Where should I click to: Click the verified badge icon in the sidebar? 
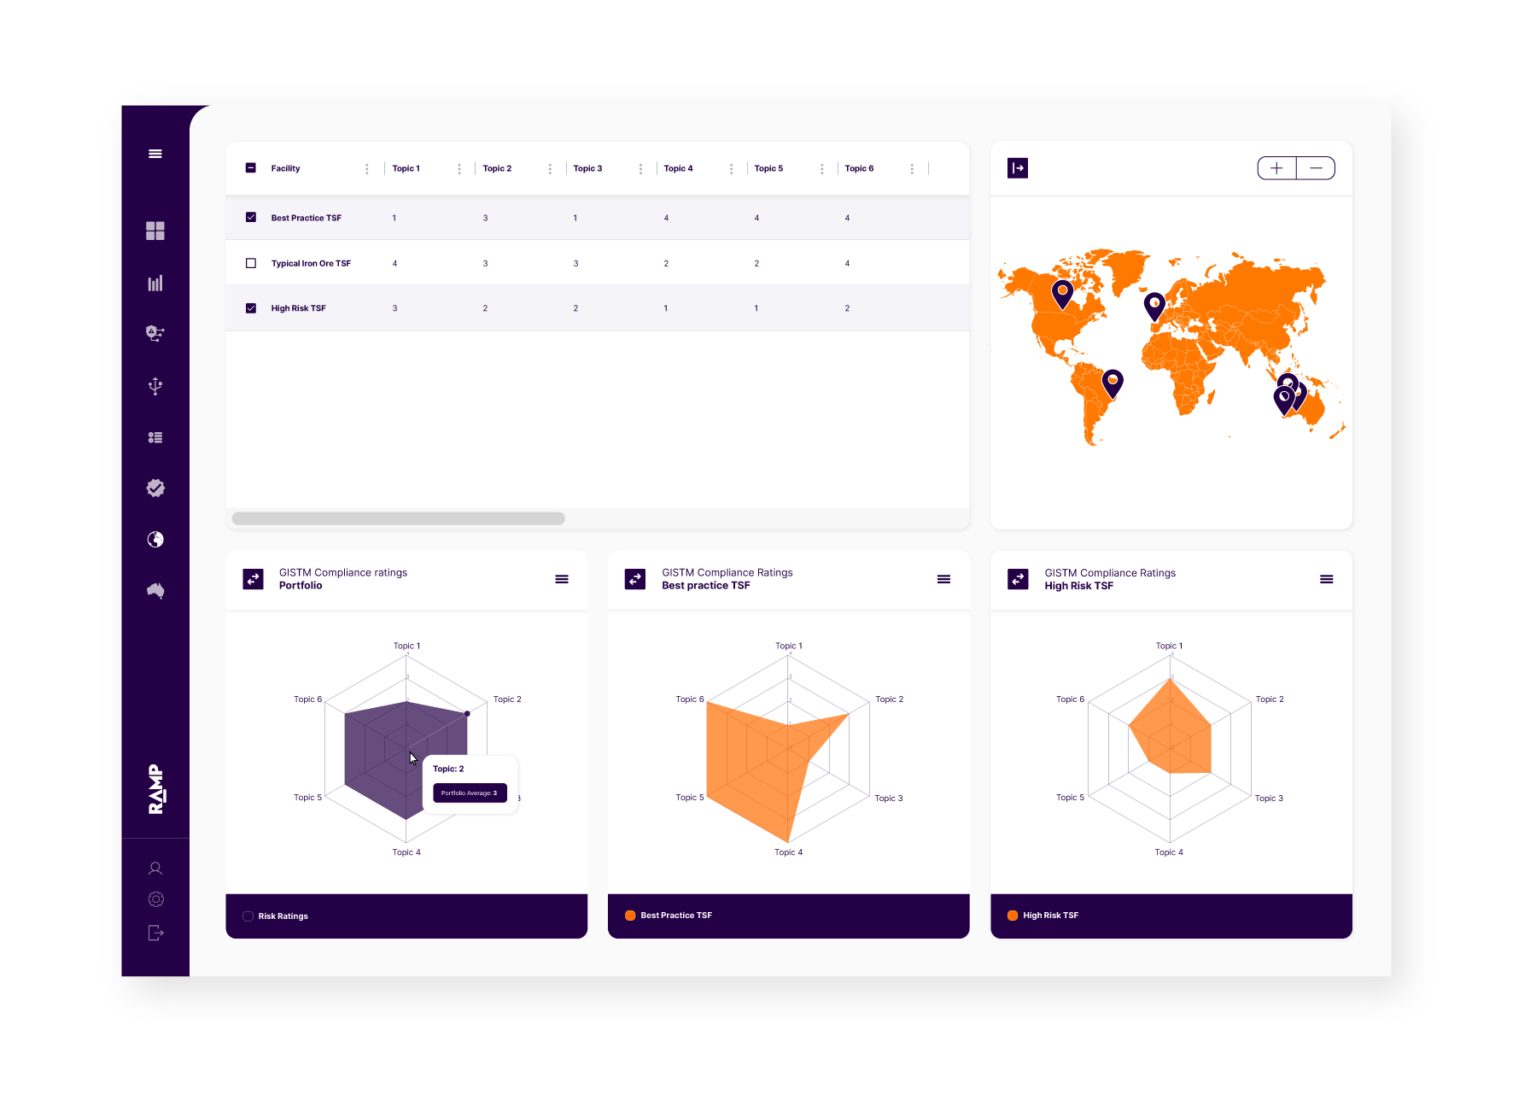155,488
